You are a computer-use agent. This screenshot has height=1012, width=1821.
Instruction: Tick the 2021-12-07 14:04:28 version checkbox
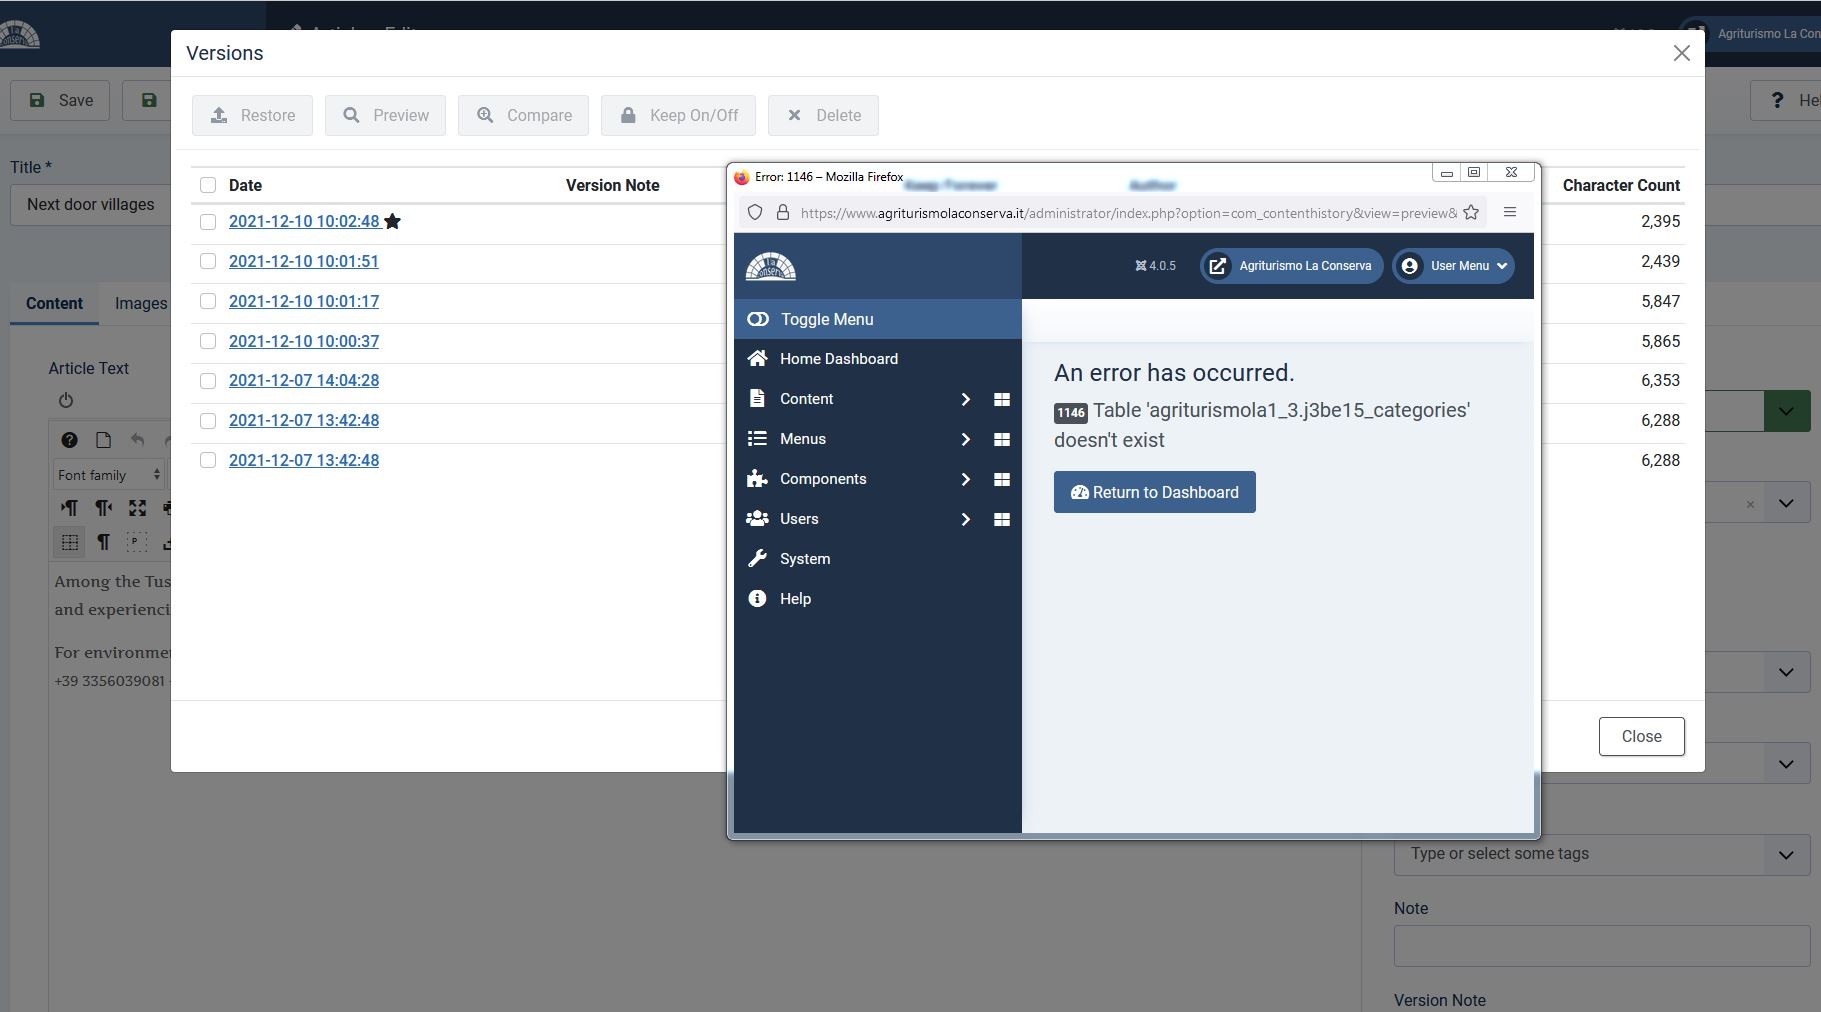click(208, 381)
